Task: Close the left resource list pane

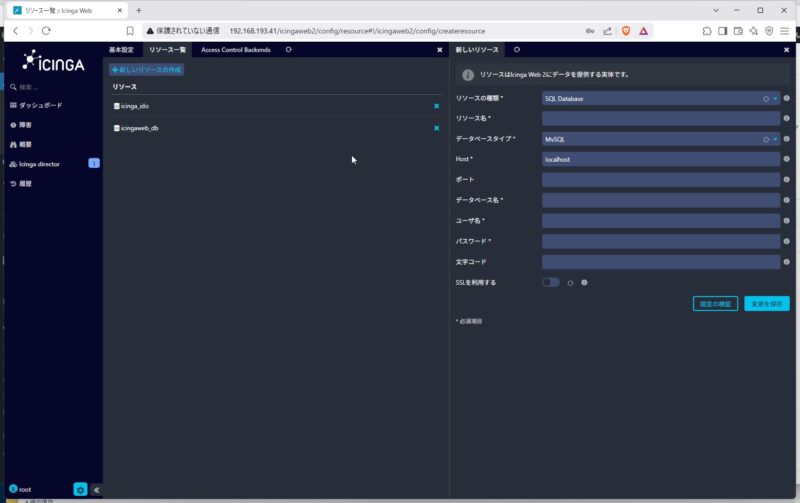Action: 440,50
